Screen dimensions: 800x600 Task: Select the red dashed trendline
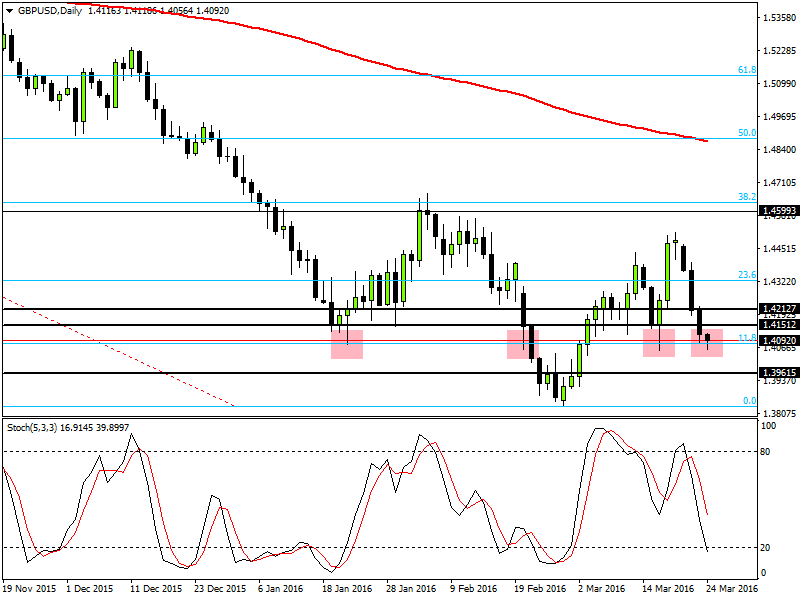point(118,352)
